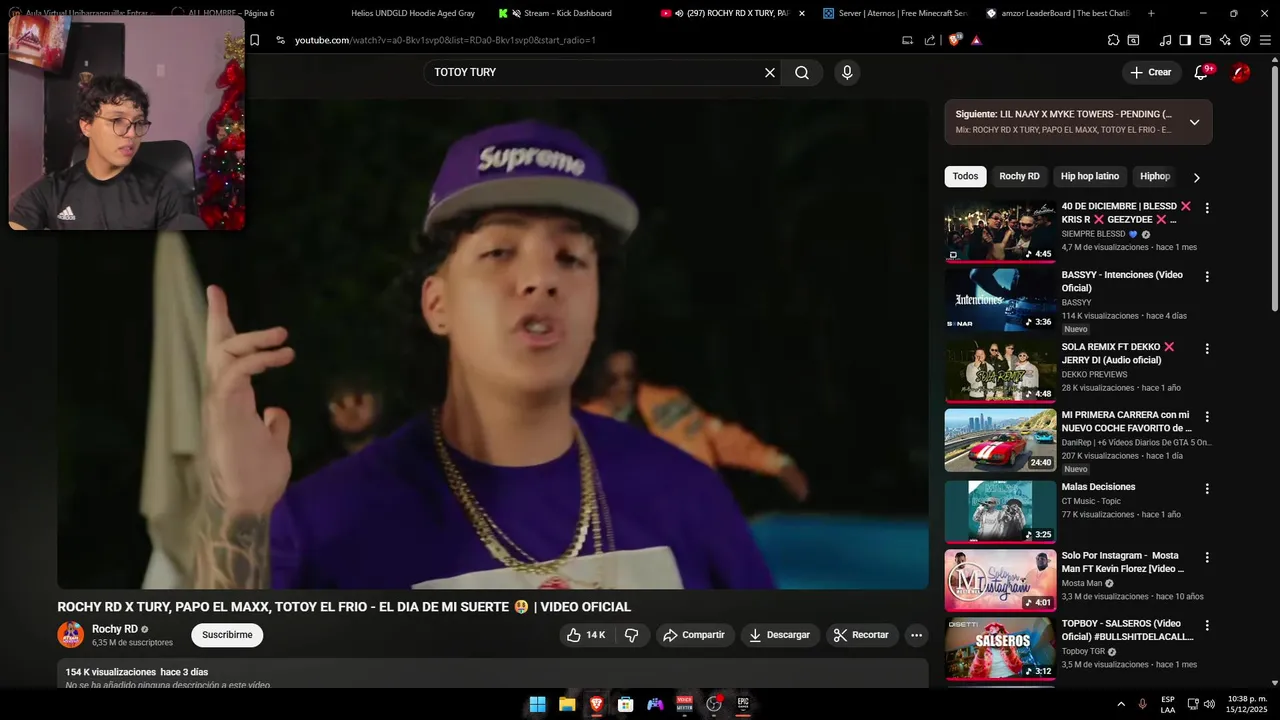Start voice search with the microphone icon
1280x720 pixels.
pyautogui.click(x=847, y=72)
